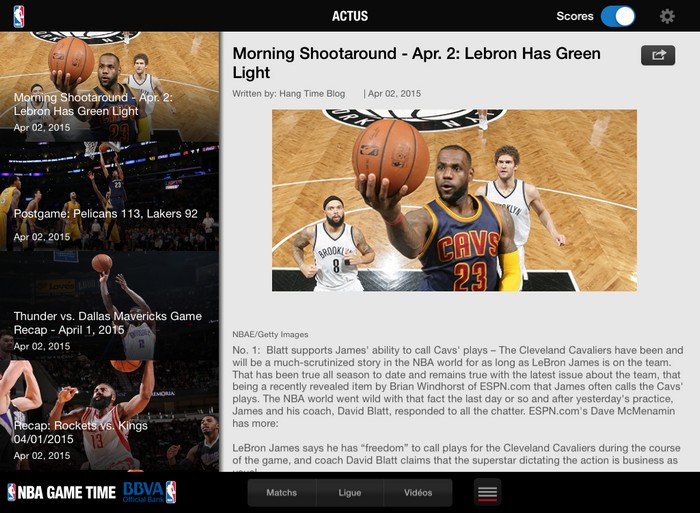The width and height of the screenshot is (700, 513).
Task: Toggle the Scores switch off
Action: click(x=618, y=17)
